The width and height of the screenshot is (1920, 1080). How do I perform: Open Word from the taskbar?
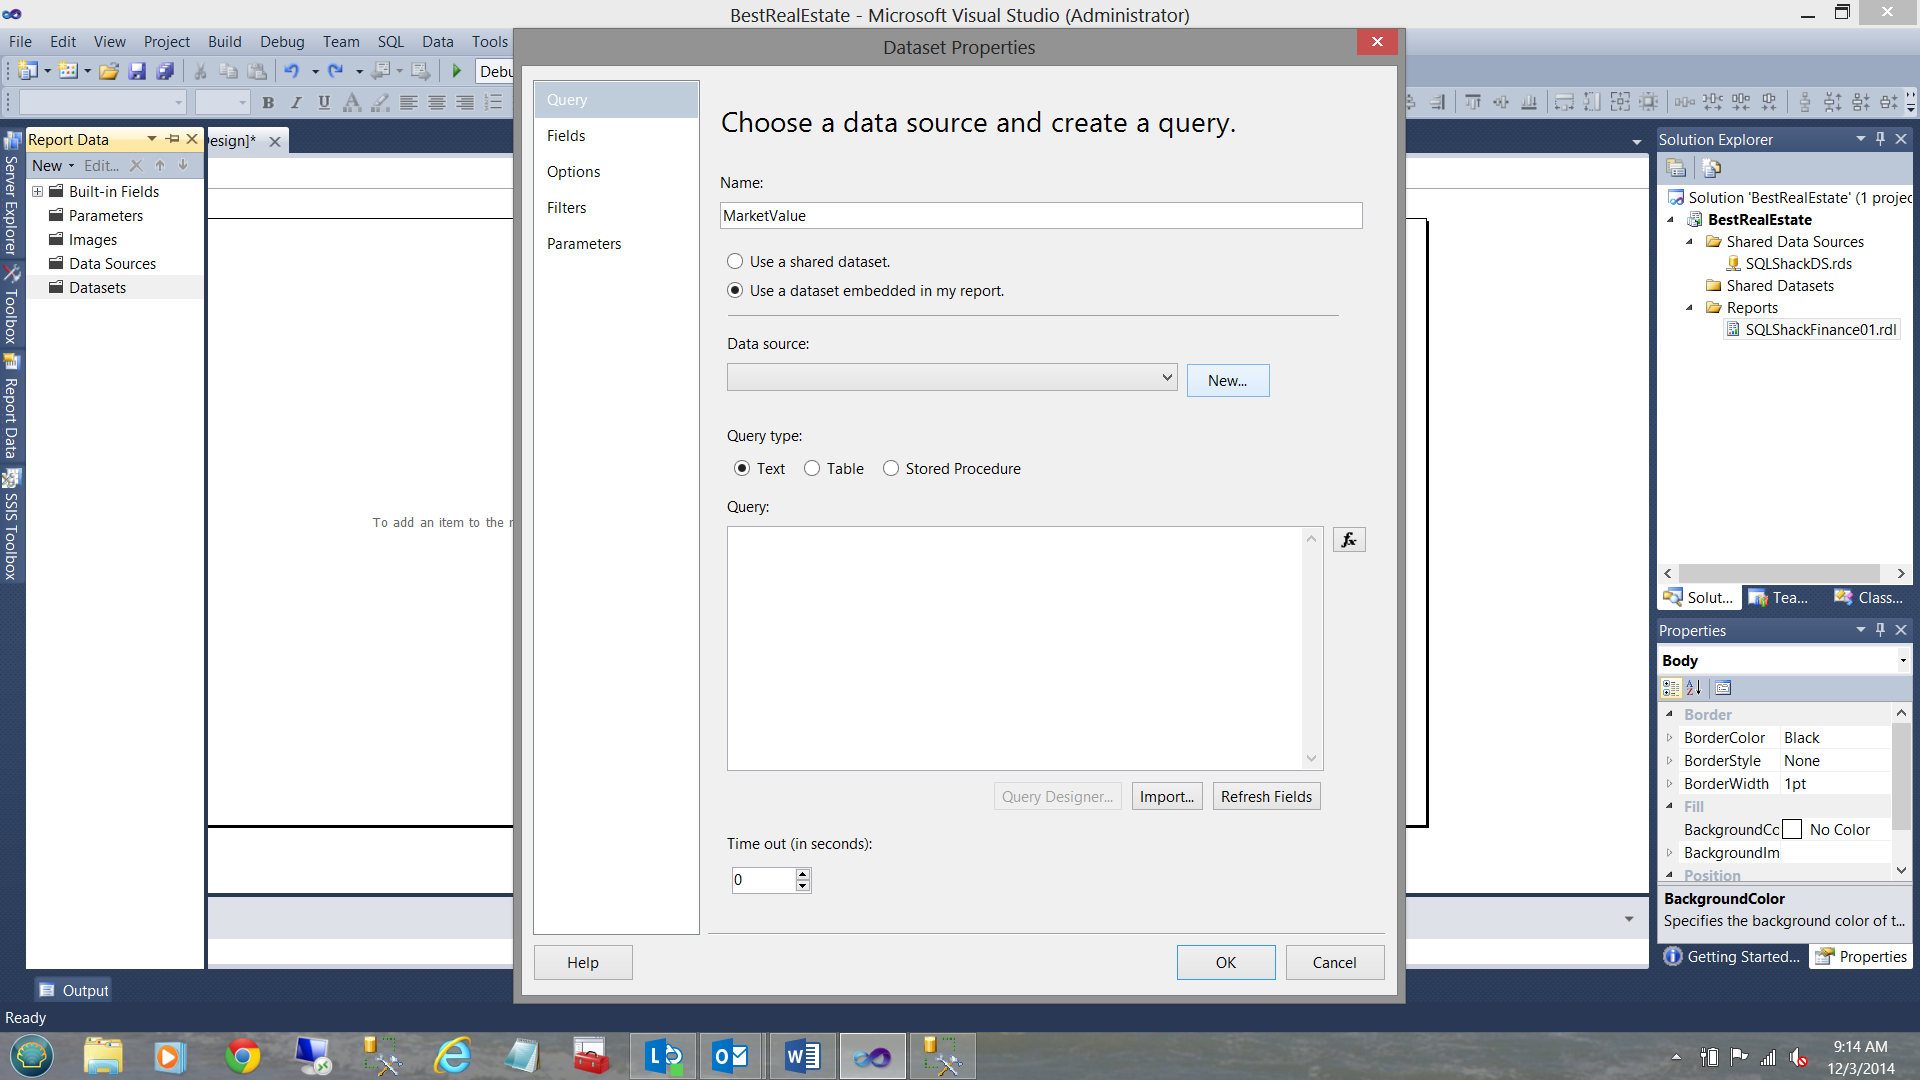click(801, 1056)
